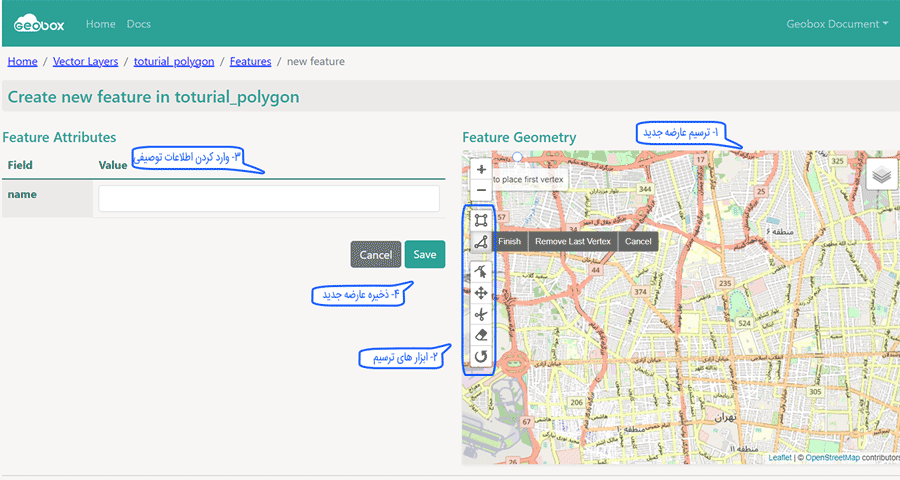The width and height of the screenshot is (900, 480).
Task: Select the draw rectangle tool
Action: coord(481,219)
